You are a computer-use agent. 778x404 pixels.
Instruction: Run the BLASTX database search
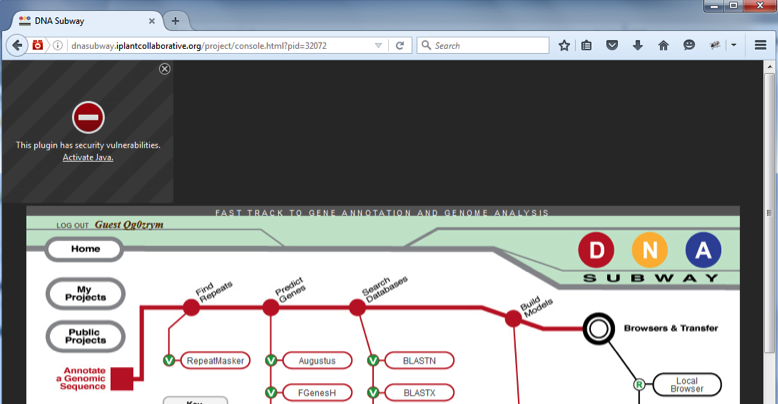click(419, 393)
